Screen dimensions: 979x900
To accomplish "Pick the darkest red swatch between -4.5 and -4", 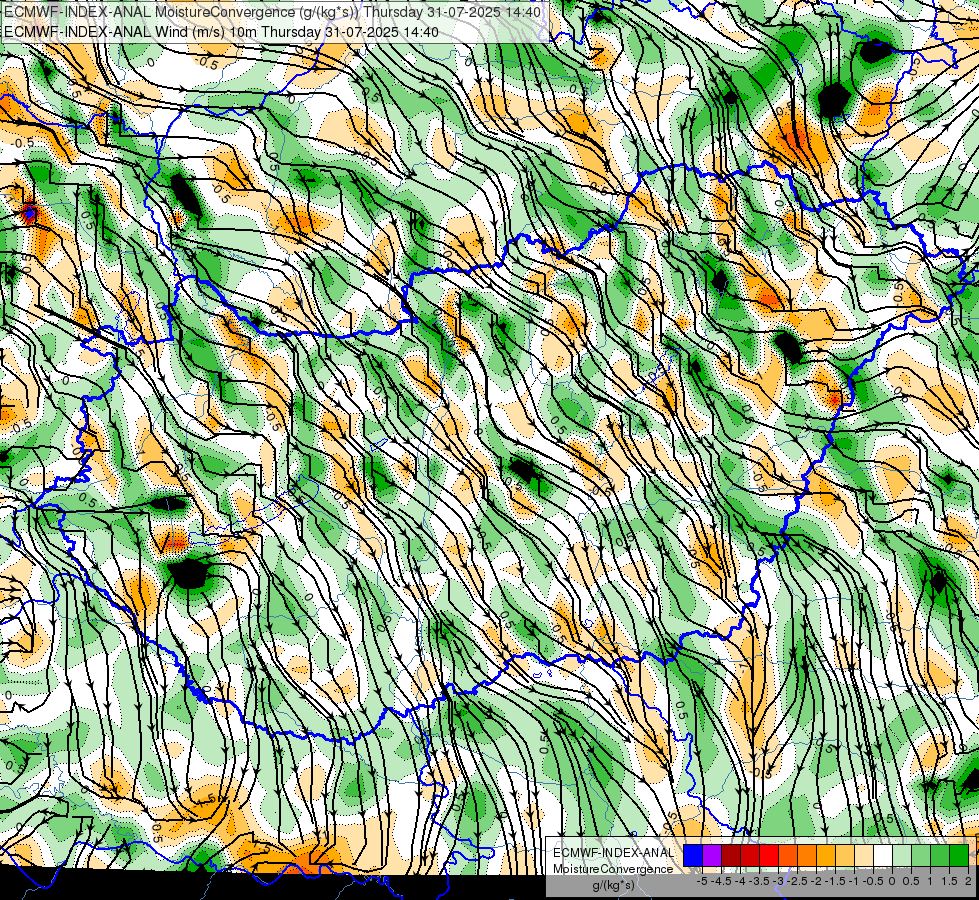I will 731,855.
